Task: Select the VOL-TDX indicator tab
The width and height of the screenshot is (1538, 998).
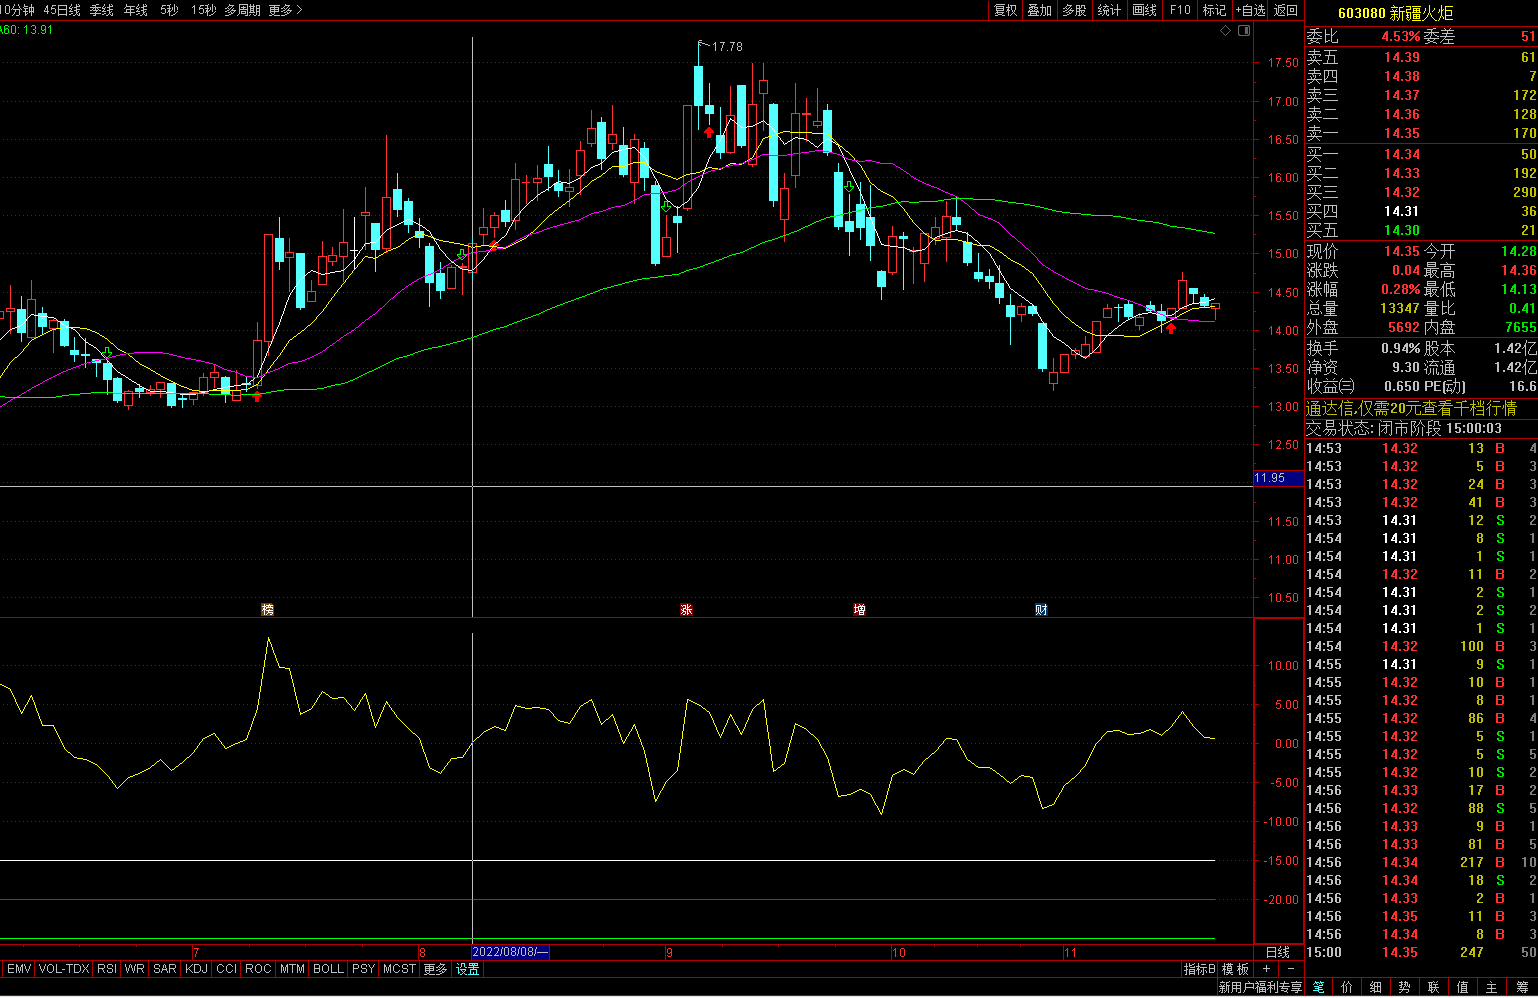Action: (x=64, y=969)
